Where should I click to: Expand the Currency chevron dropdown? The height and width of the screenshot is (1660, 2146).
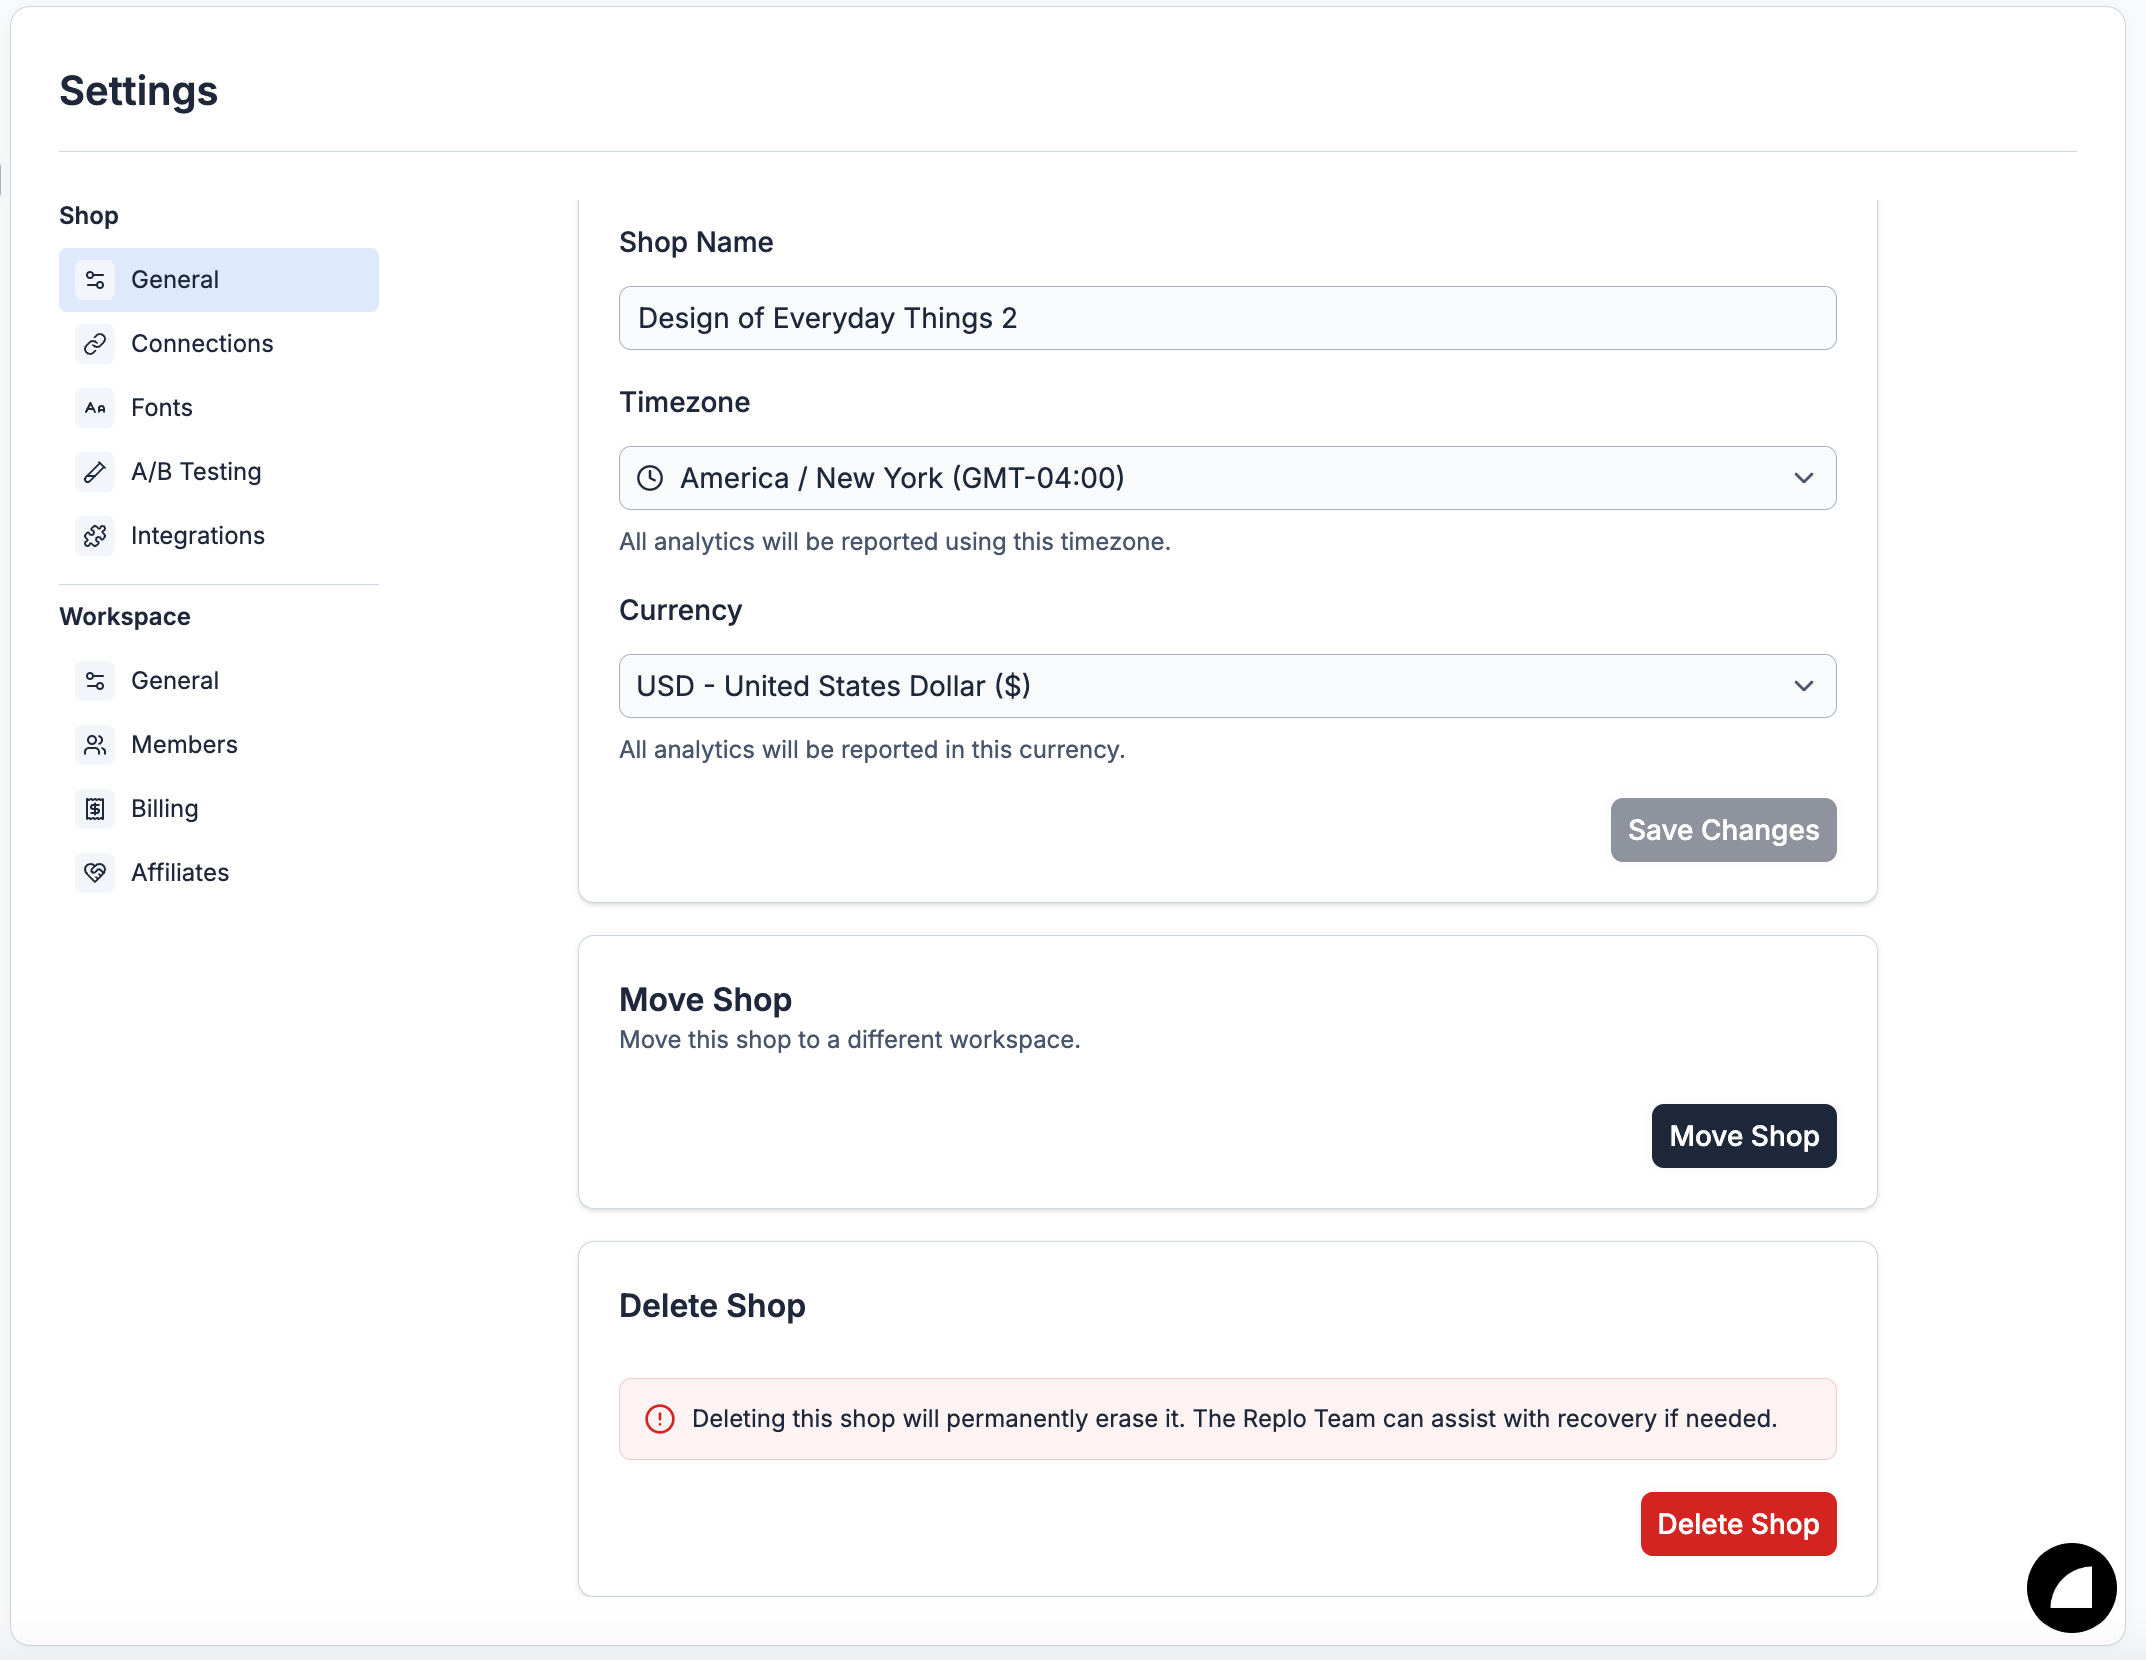pyautogui.click(x=1803, y=686)
